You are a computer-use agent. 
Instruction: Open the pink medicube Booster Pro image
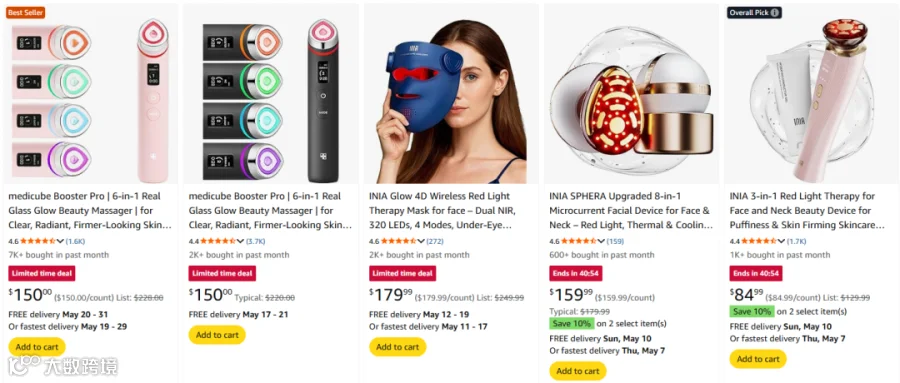pyautogui.click(x=90, y=100)
